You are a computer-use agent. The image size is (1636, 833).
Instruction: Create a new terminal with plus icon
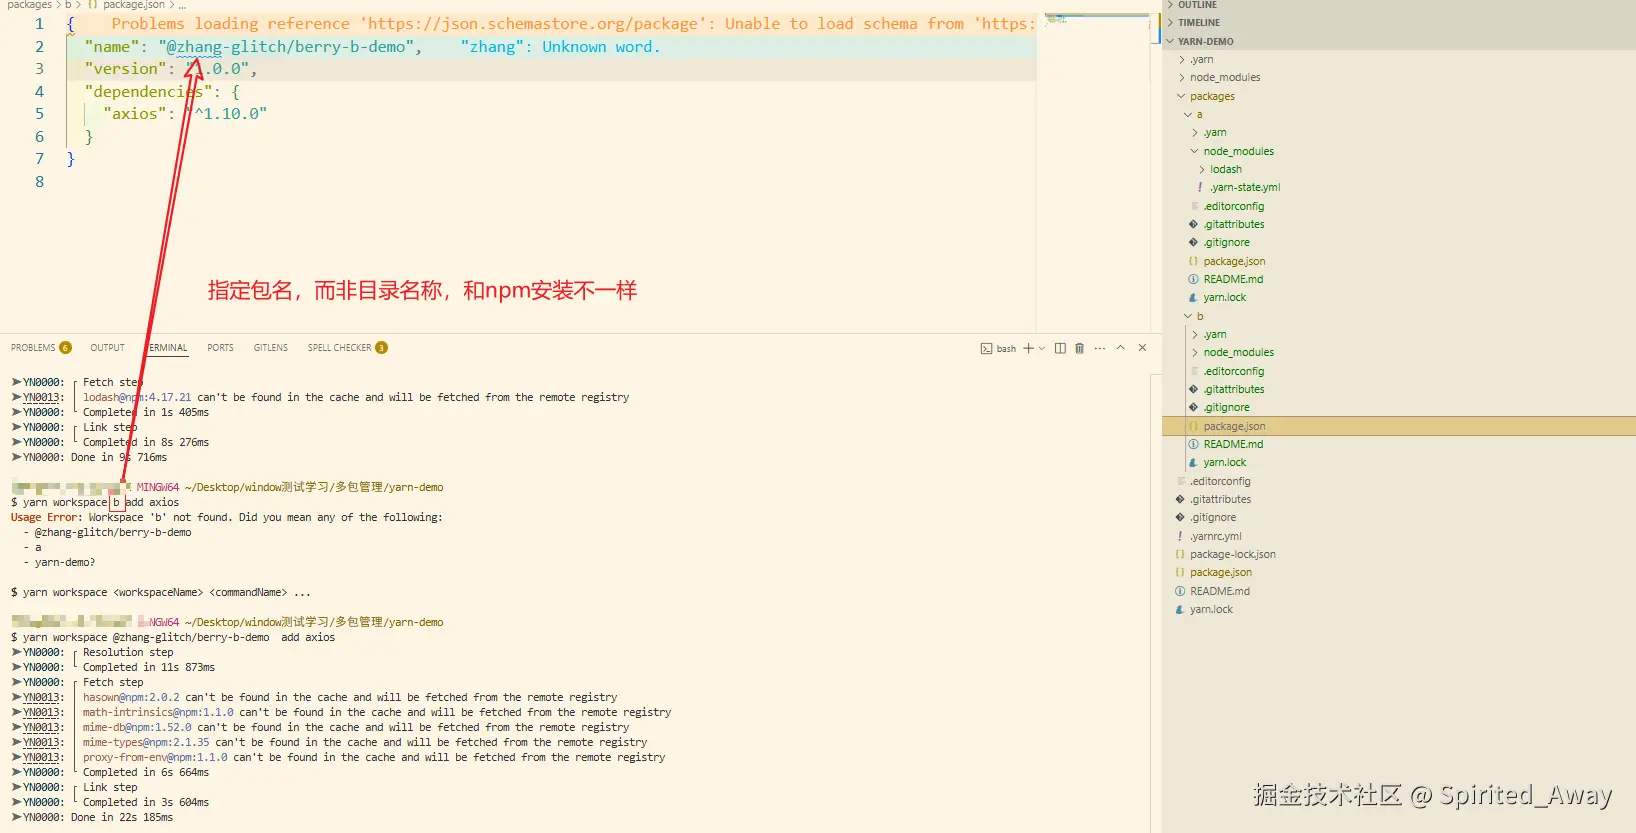[x=1028, y=348]
